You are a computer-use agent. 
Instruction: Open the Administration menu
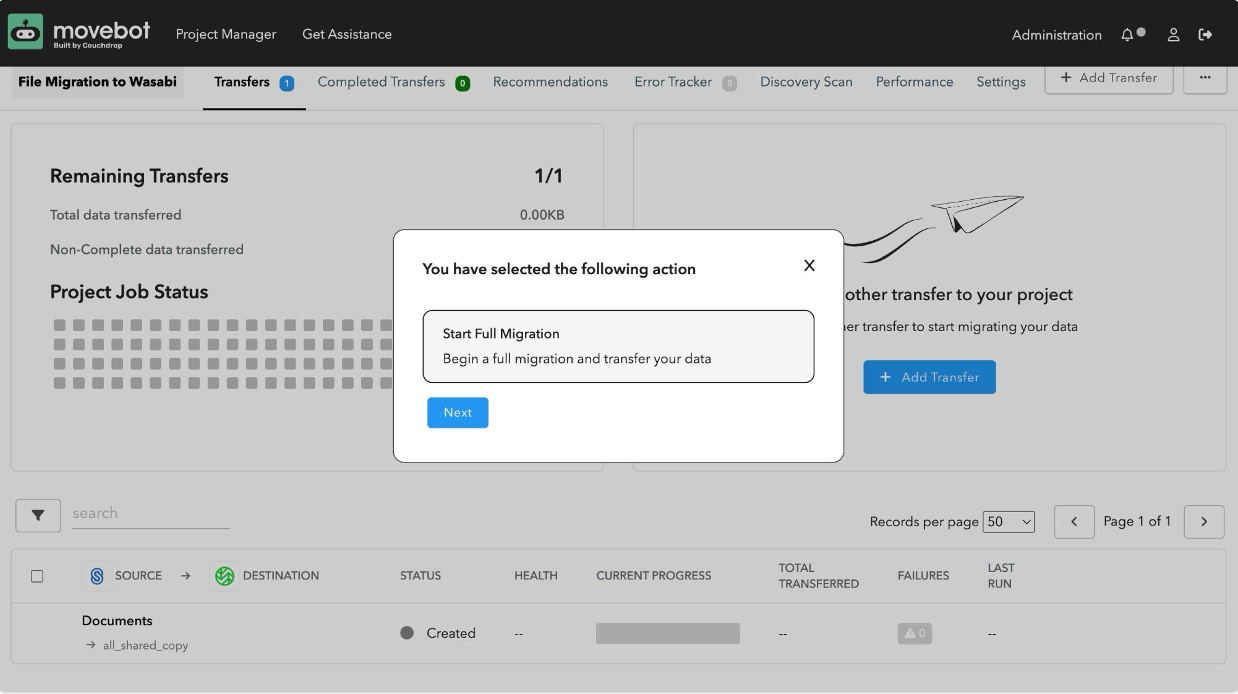1057,35
